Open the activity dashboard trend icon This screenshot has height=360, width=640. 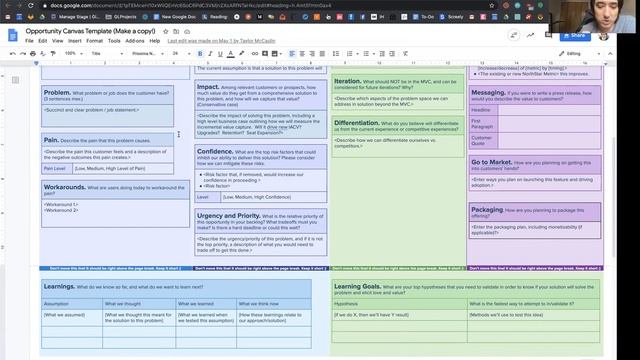(531, 35)
